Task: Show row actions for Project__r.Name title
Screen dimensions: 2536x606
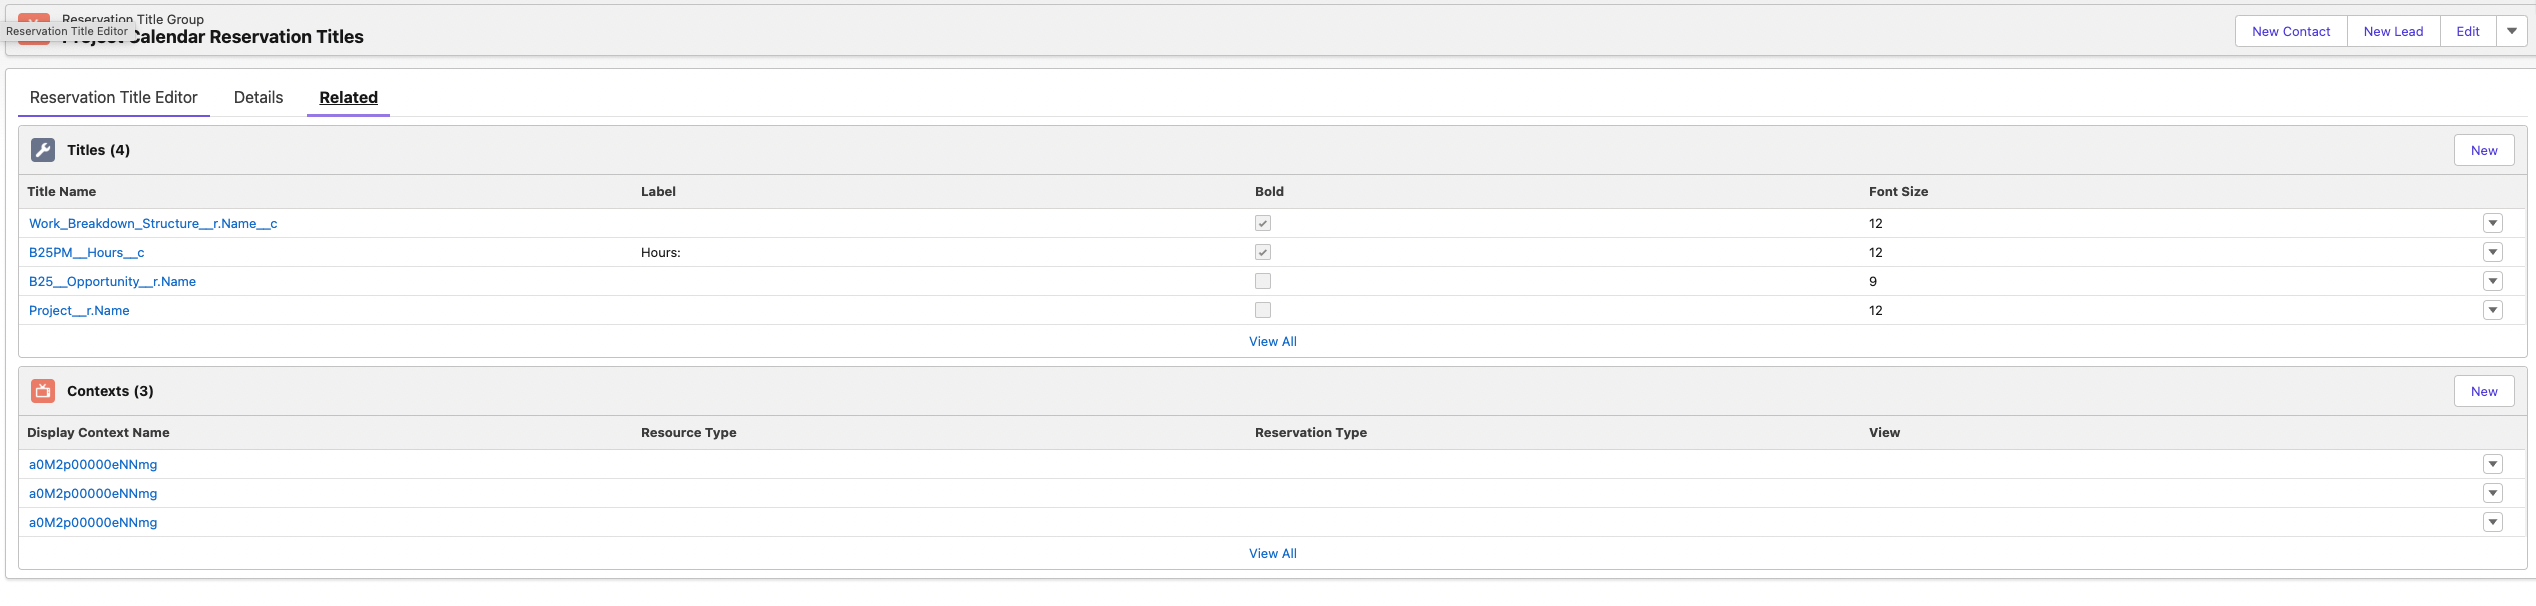Action: coord(2492,310)
